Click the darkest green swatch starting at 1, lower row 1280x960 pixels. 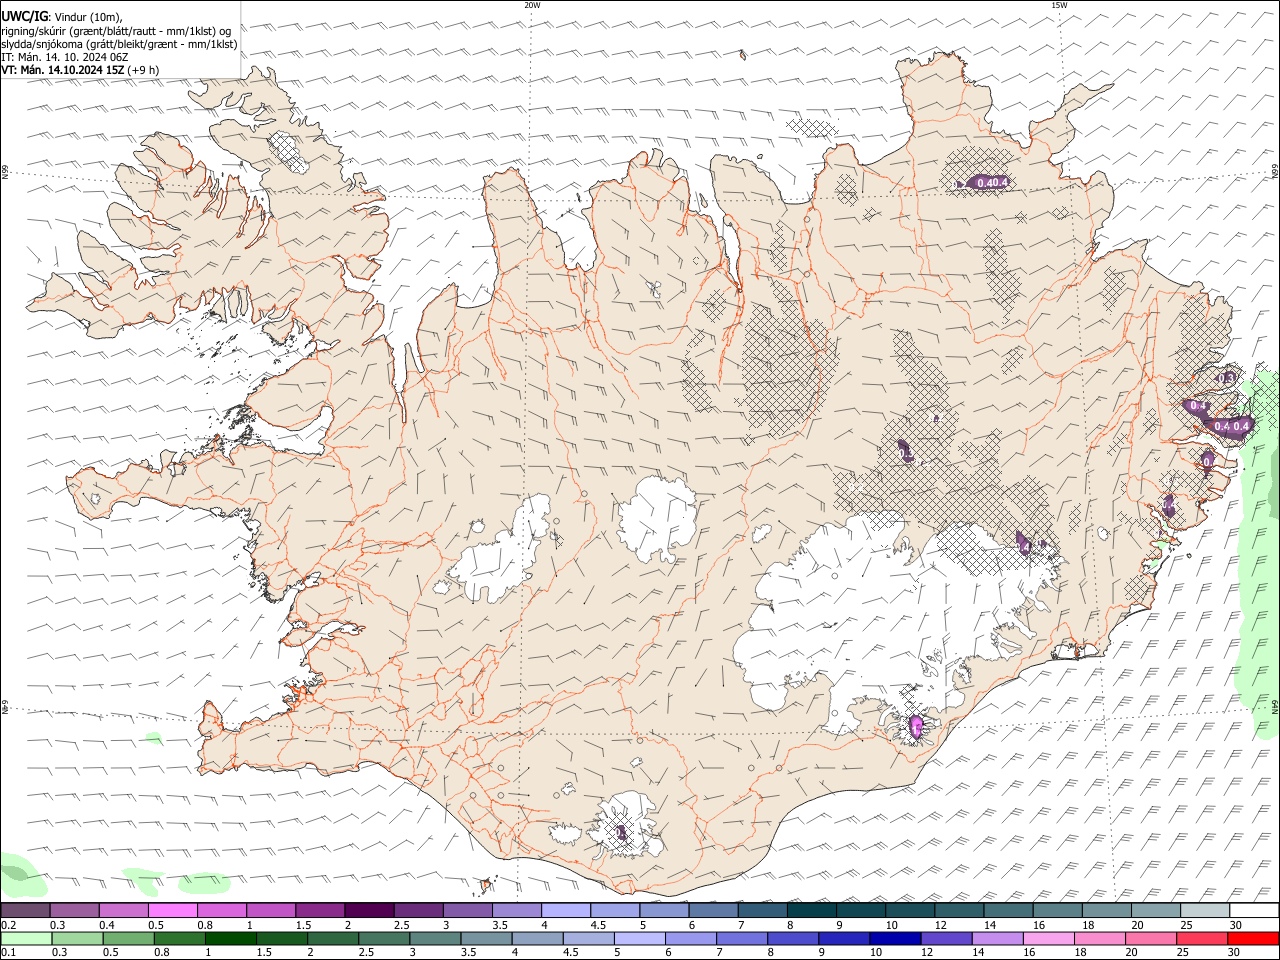click(230, 938)
